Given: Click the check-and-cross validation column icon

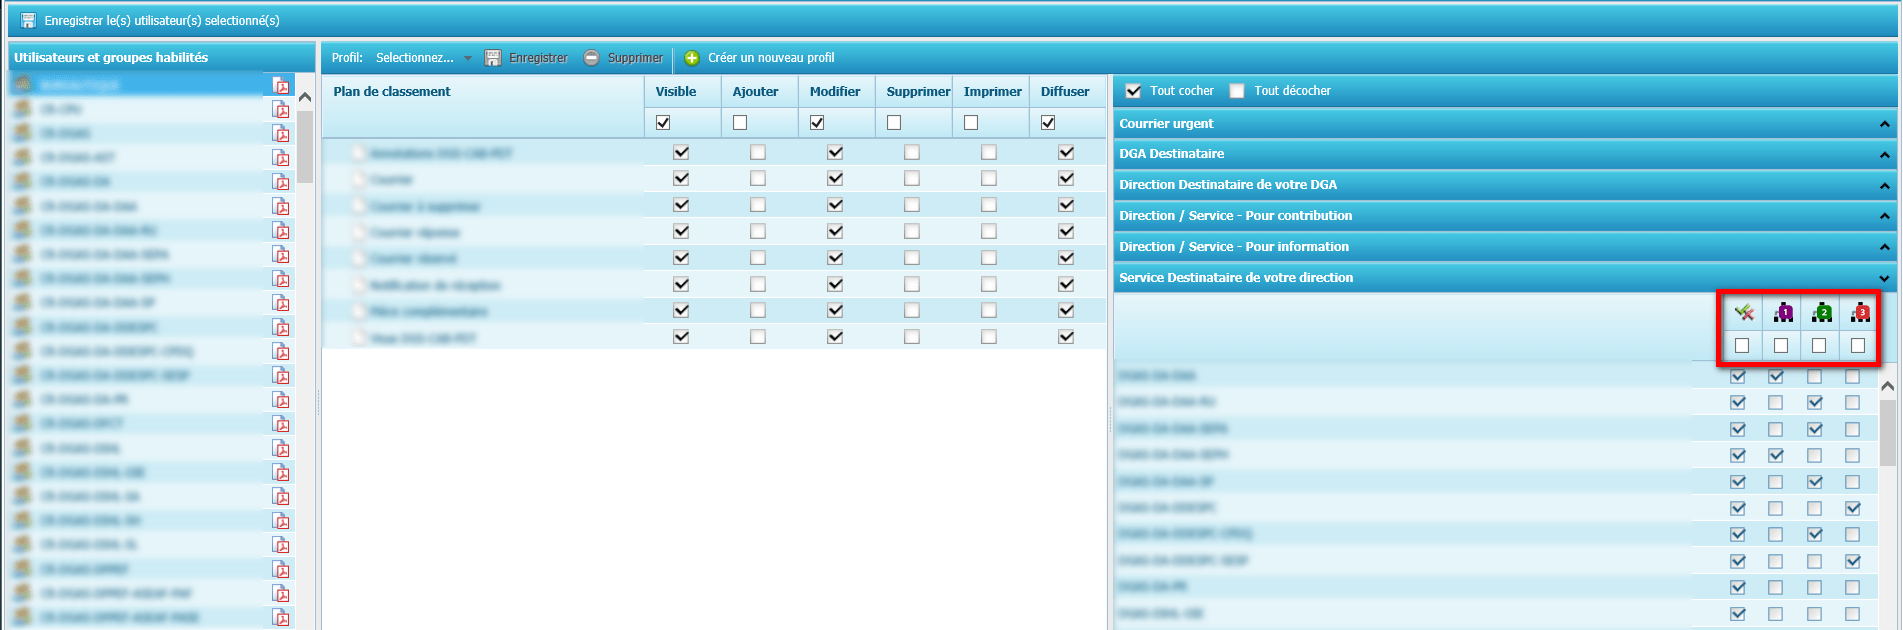Looking at the screenshot, I should point(1744,313).
